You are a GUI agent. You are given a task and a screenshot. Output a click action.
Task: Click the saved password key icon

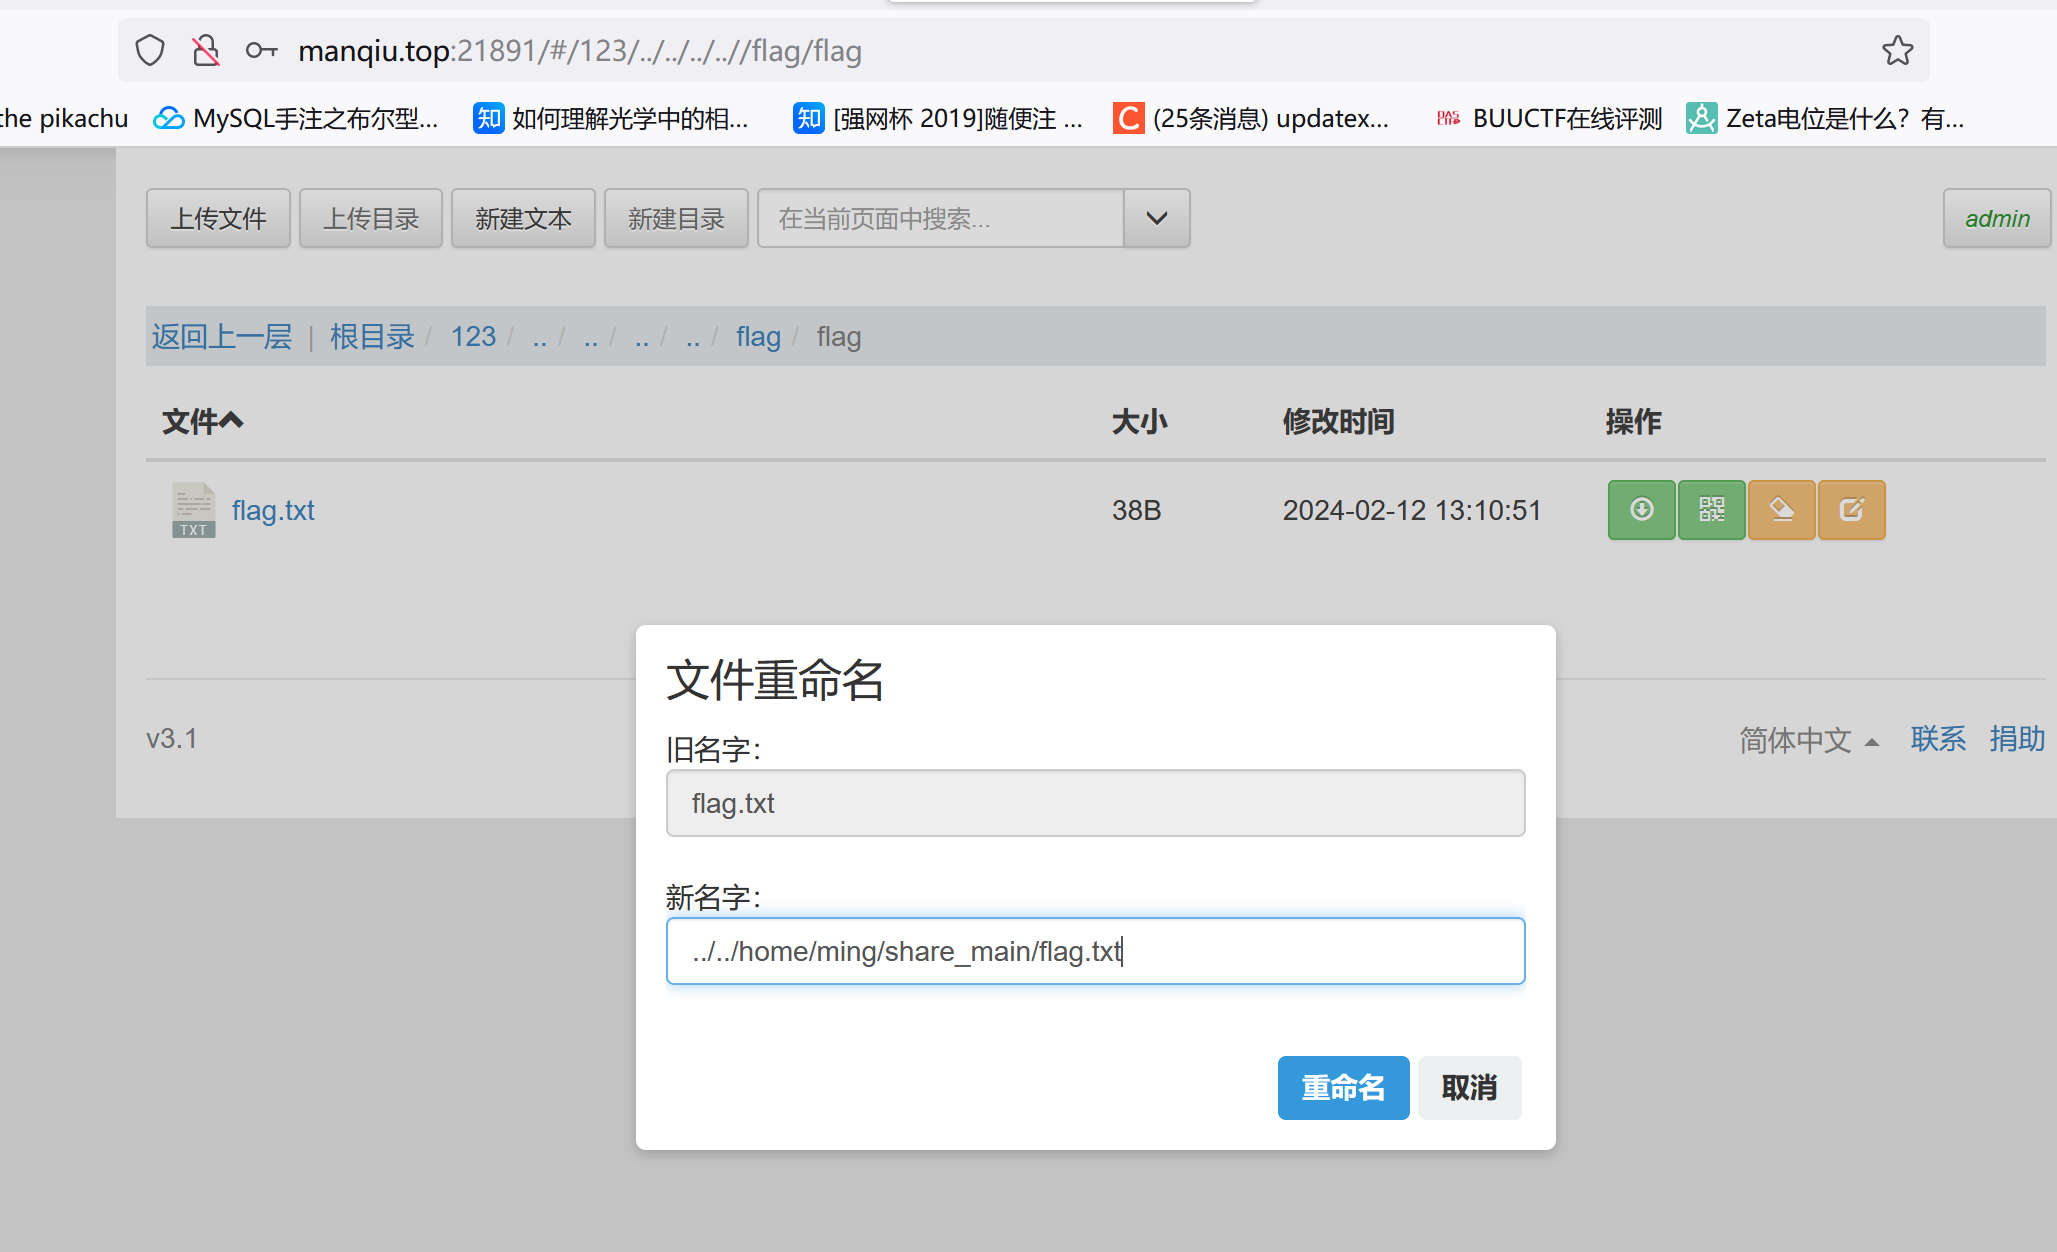coord(261,50)
